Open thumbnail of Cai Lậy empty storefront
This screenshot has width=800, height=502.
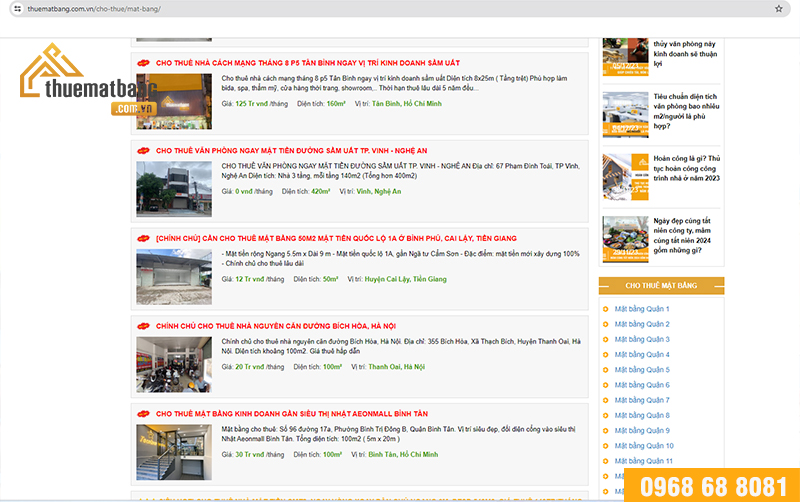point(174,277)
